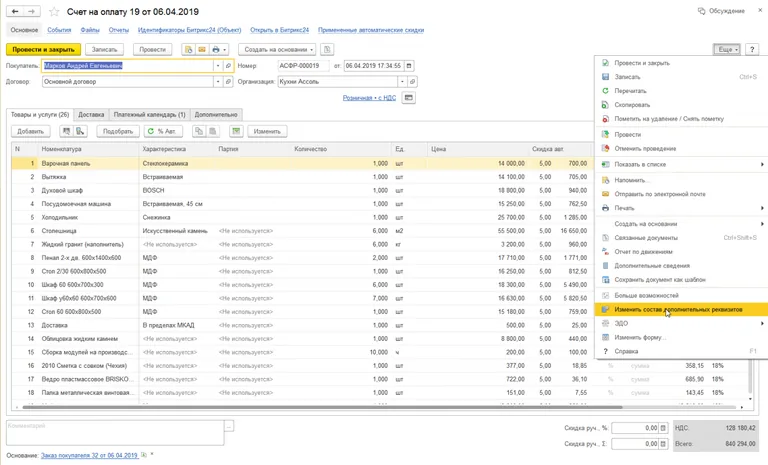Screen dimensions: 768x465
Task: Switch to the Платежный календарь tab
Action: coord(148,114)
